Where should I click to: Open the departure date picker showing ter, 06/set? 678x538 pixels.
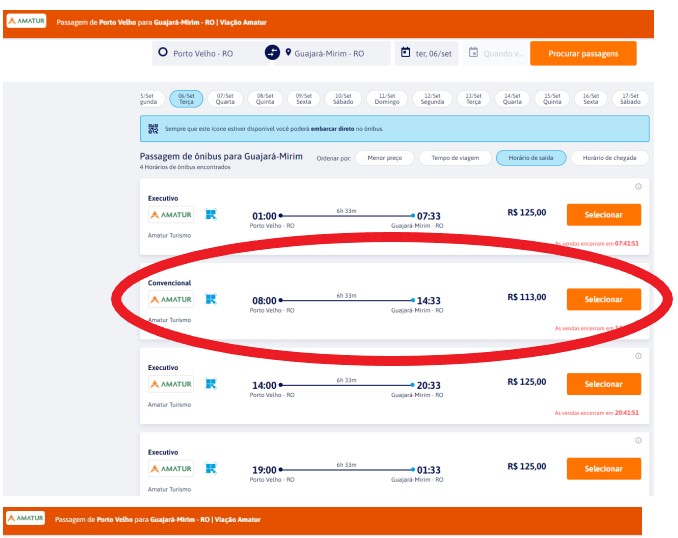pos(427,53)
